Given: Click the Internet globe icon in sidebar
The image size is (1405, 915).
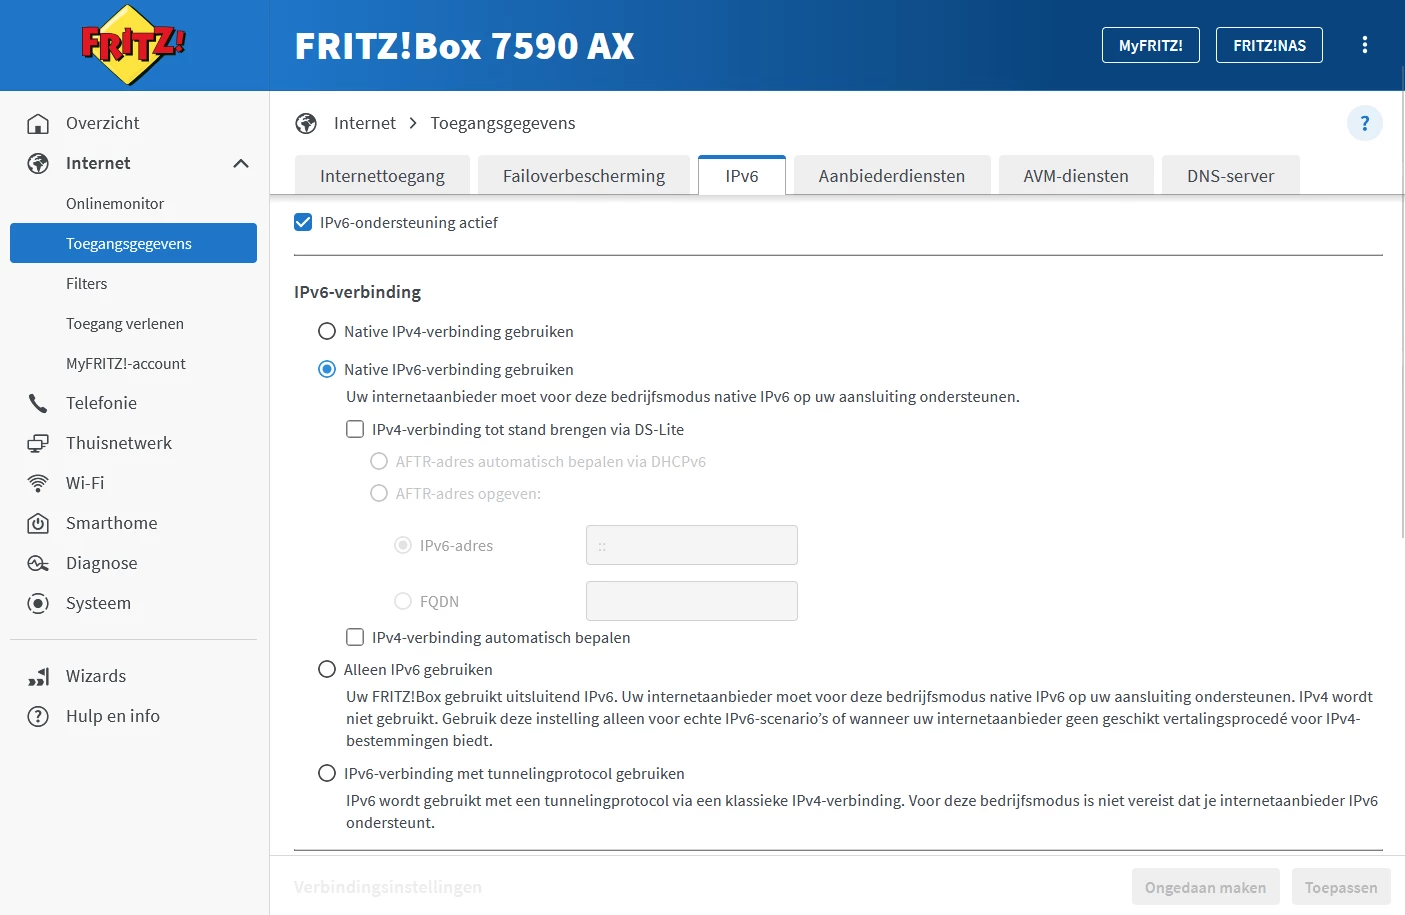Looking at the screenshot, I should click(38, 163).
